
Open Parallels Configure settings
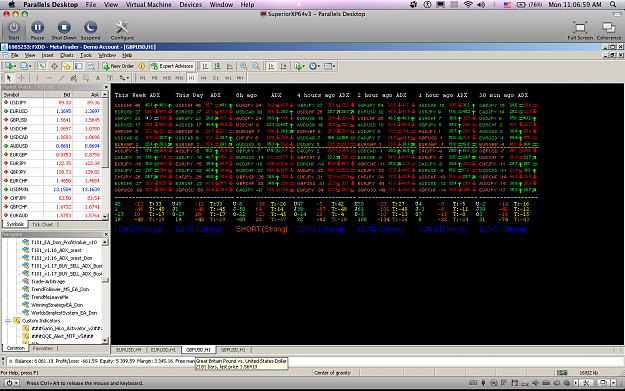[122, 30]
